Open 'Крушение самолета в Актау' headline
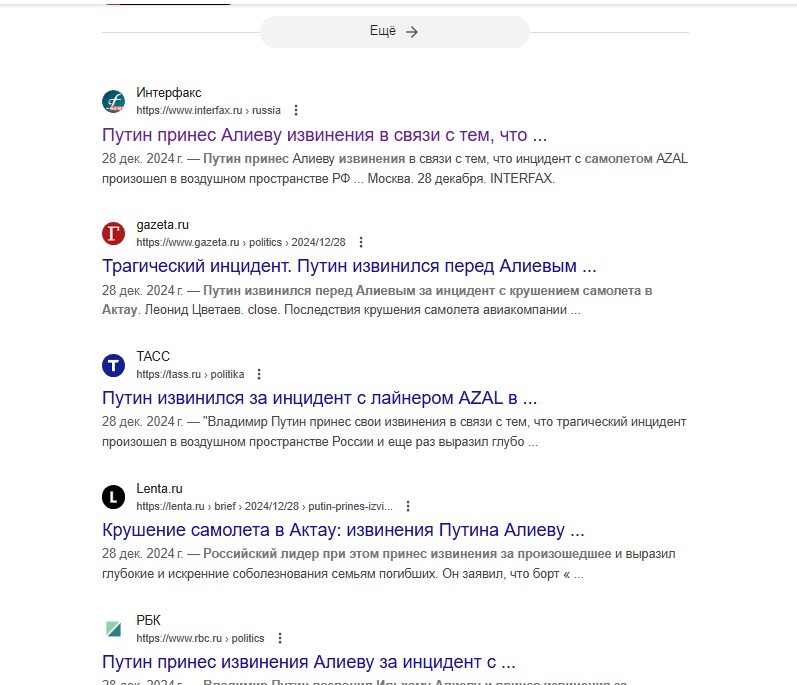Screen dimensions: 797x685 [343, 530]
